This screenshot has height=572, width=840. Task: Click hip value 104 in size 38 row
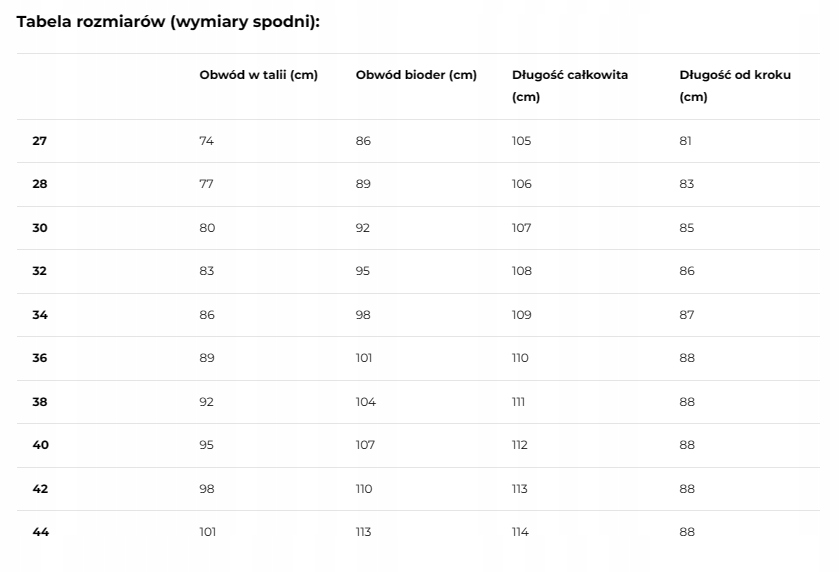(365, 402)
